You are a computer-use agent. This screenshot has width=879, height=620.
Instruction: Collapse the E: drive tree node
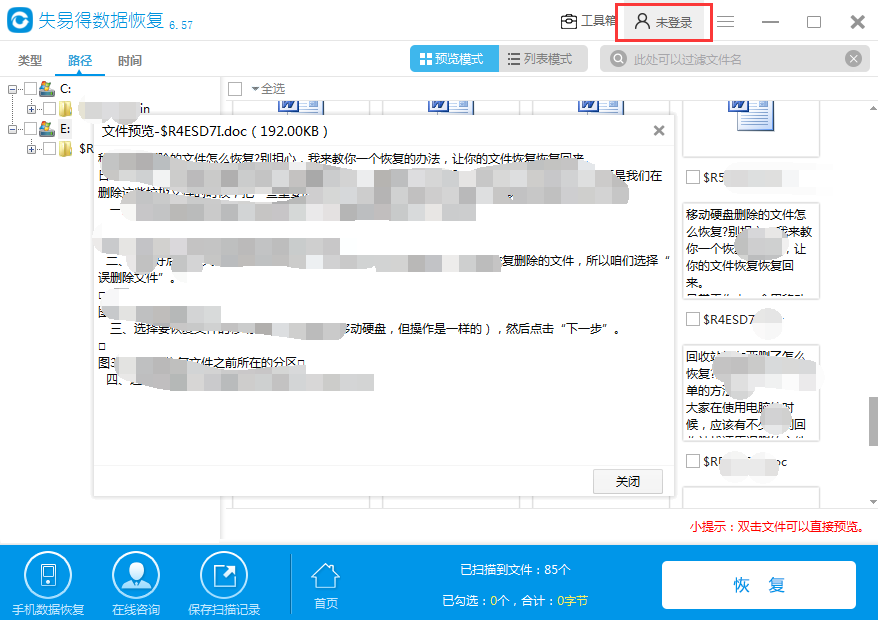pos(12,129)
